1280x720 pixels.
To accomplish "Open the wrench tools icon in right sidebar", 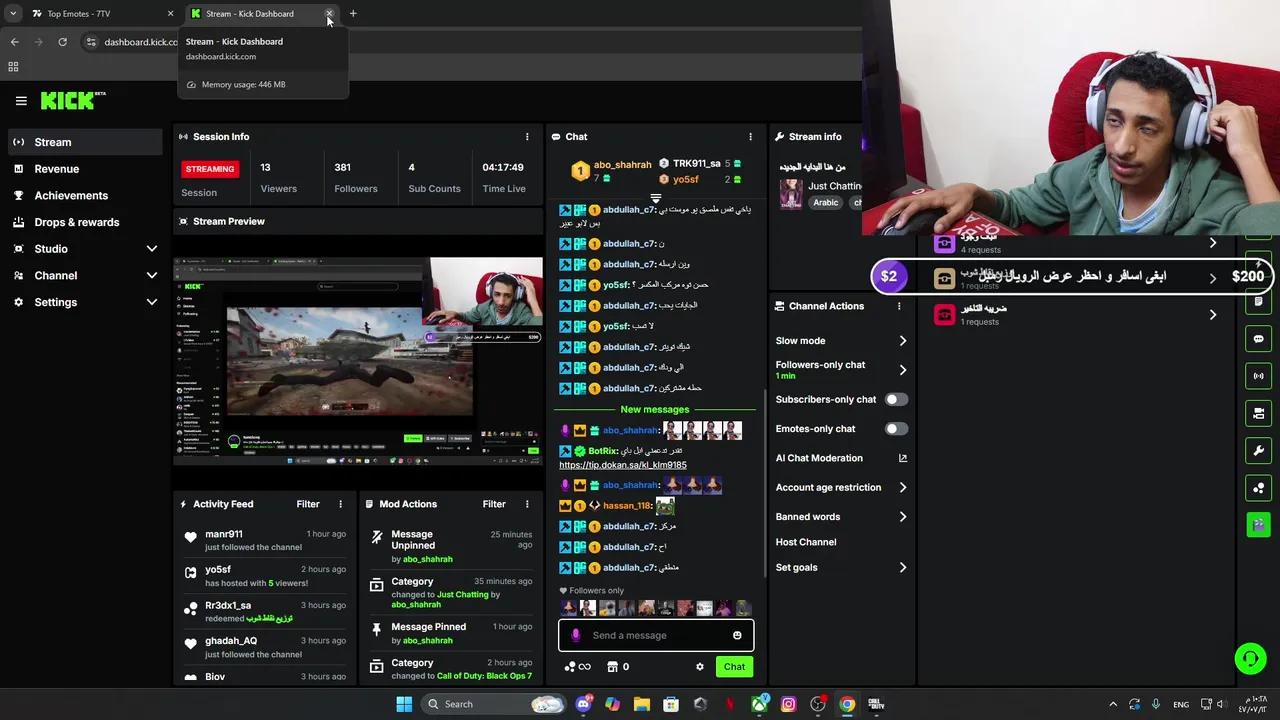I will pos(1258,451).
